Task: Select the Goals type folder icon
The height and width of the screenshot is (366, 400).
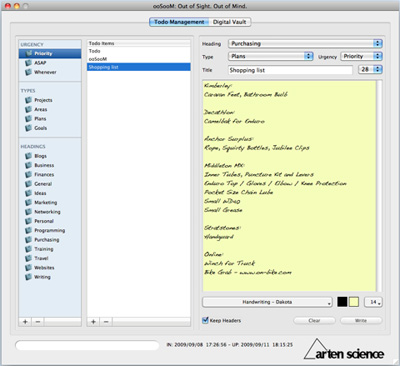Action: 29,128
